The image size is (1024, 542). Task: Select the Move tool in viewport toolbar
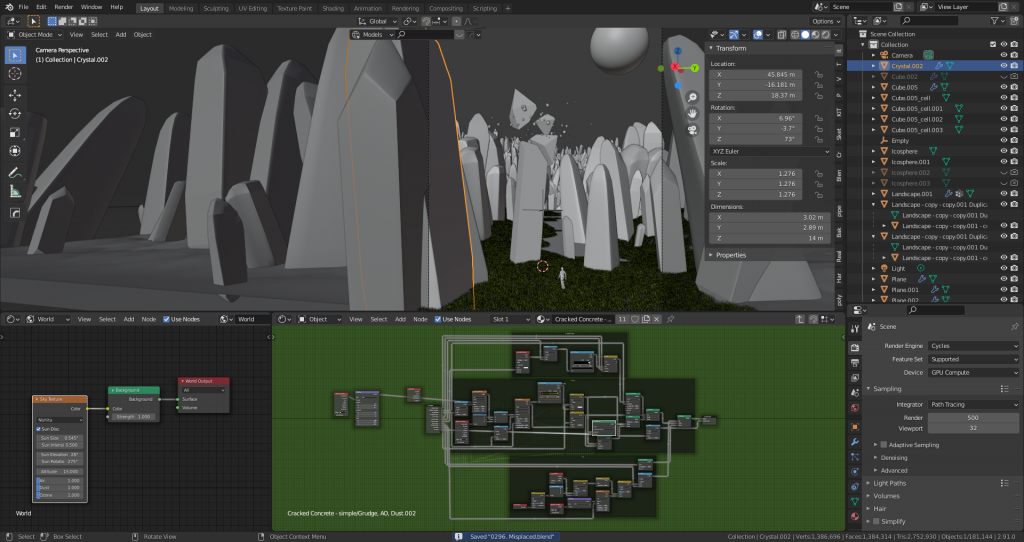tap(15, 94)
